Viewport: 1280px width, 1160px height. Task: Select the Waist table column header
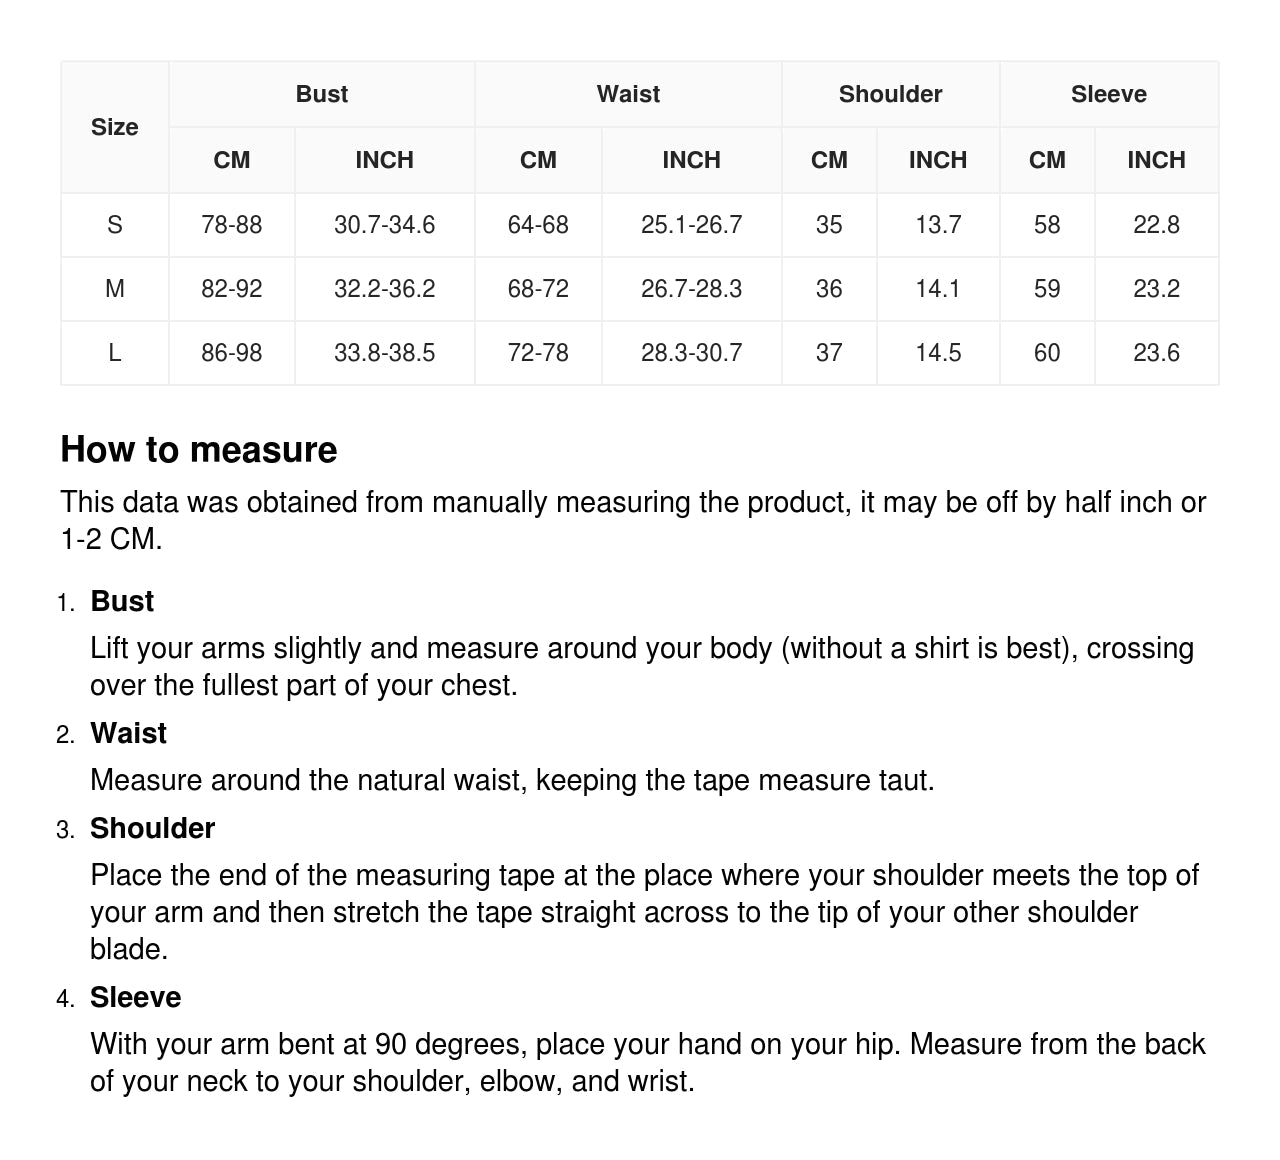(x=628, y=94)
